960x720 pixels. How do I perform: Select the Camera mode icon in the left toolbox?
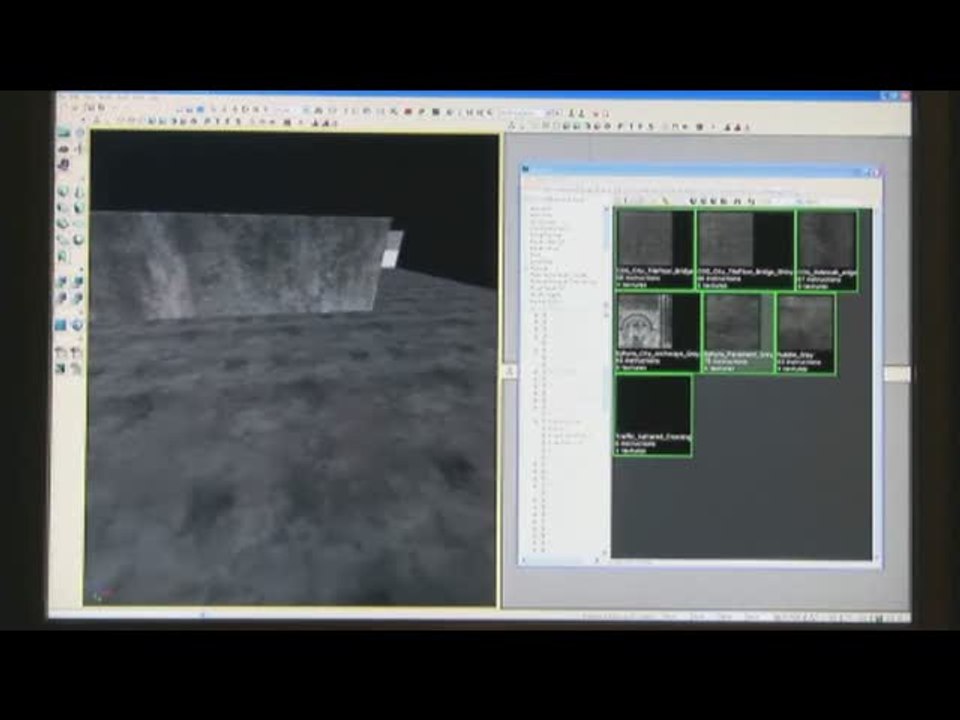click(x=64, y=133)
